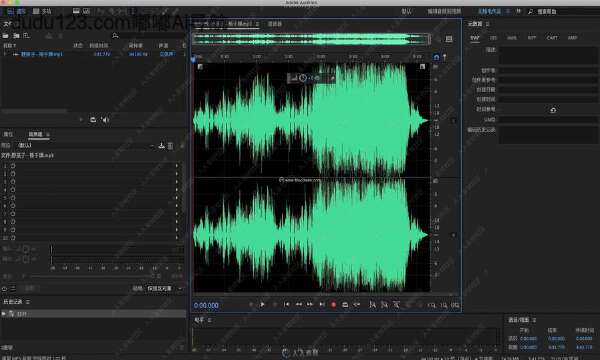Screen dimensions: 600x360
Task: Click the 0:00.000 timecode display
Action: (206, 305)
